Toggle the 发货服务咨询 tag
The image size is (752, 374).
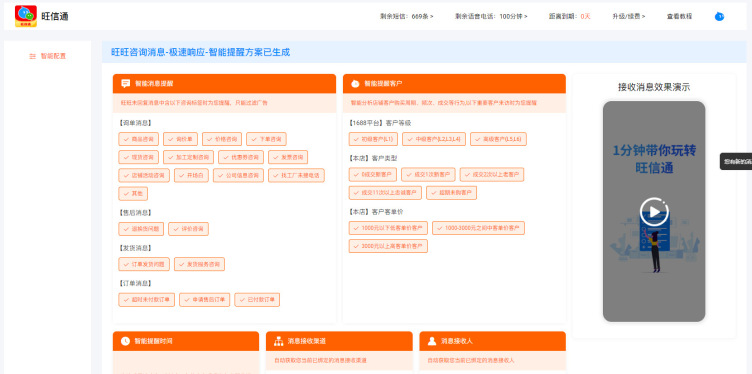[199, 264]
